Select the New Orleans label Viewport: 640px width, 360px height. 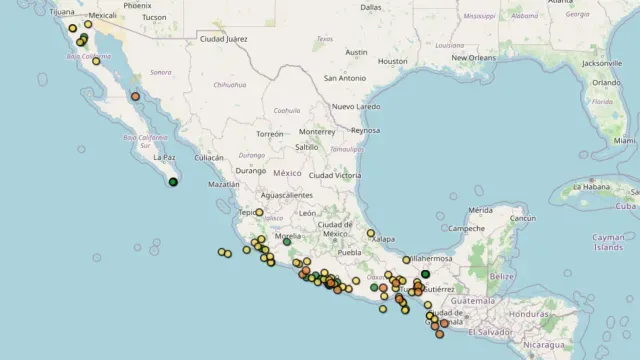(x=473, y=58)
